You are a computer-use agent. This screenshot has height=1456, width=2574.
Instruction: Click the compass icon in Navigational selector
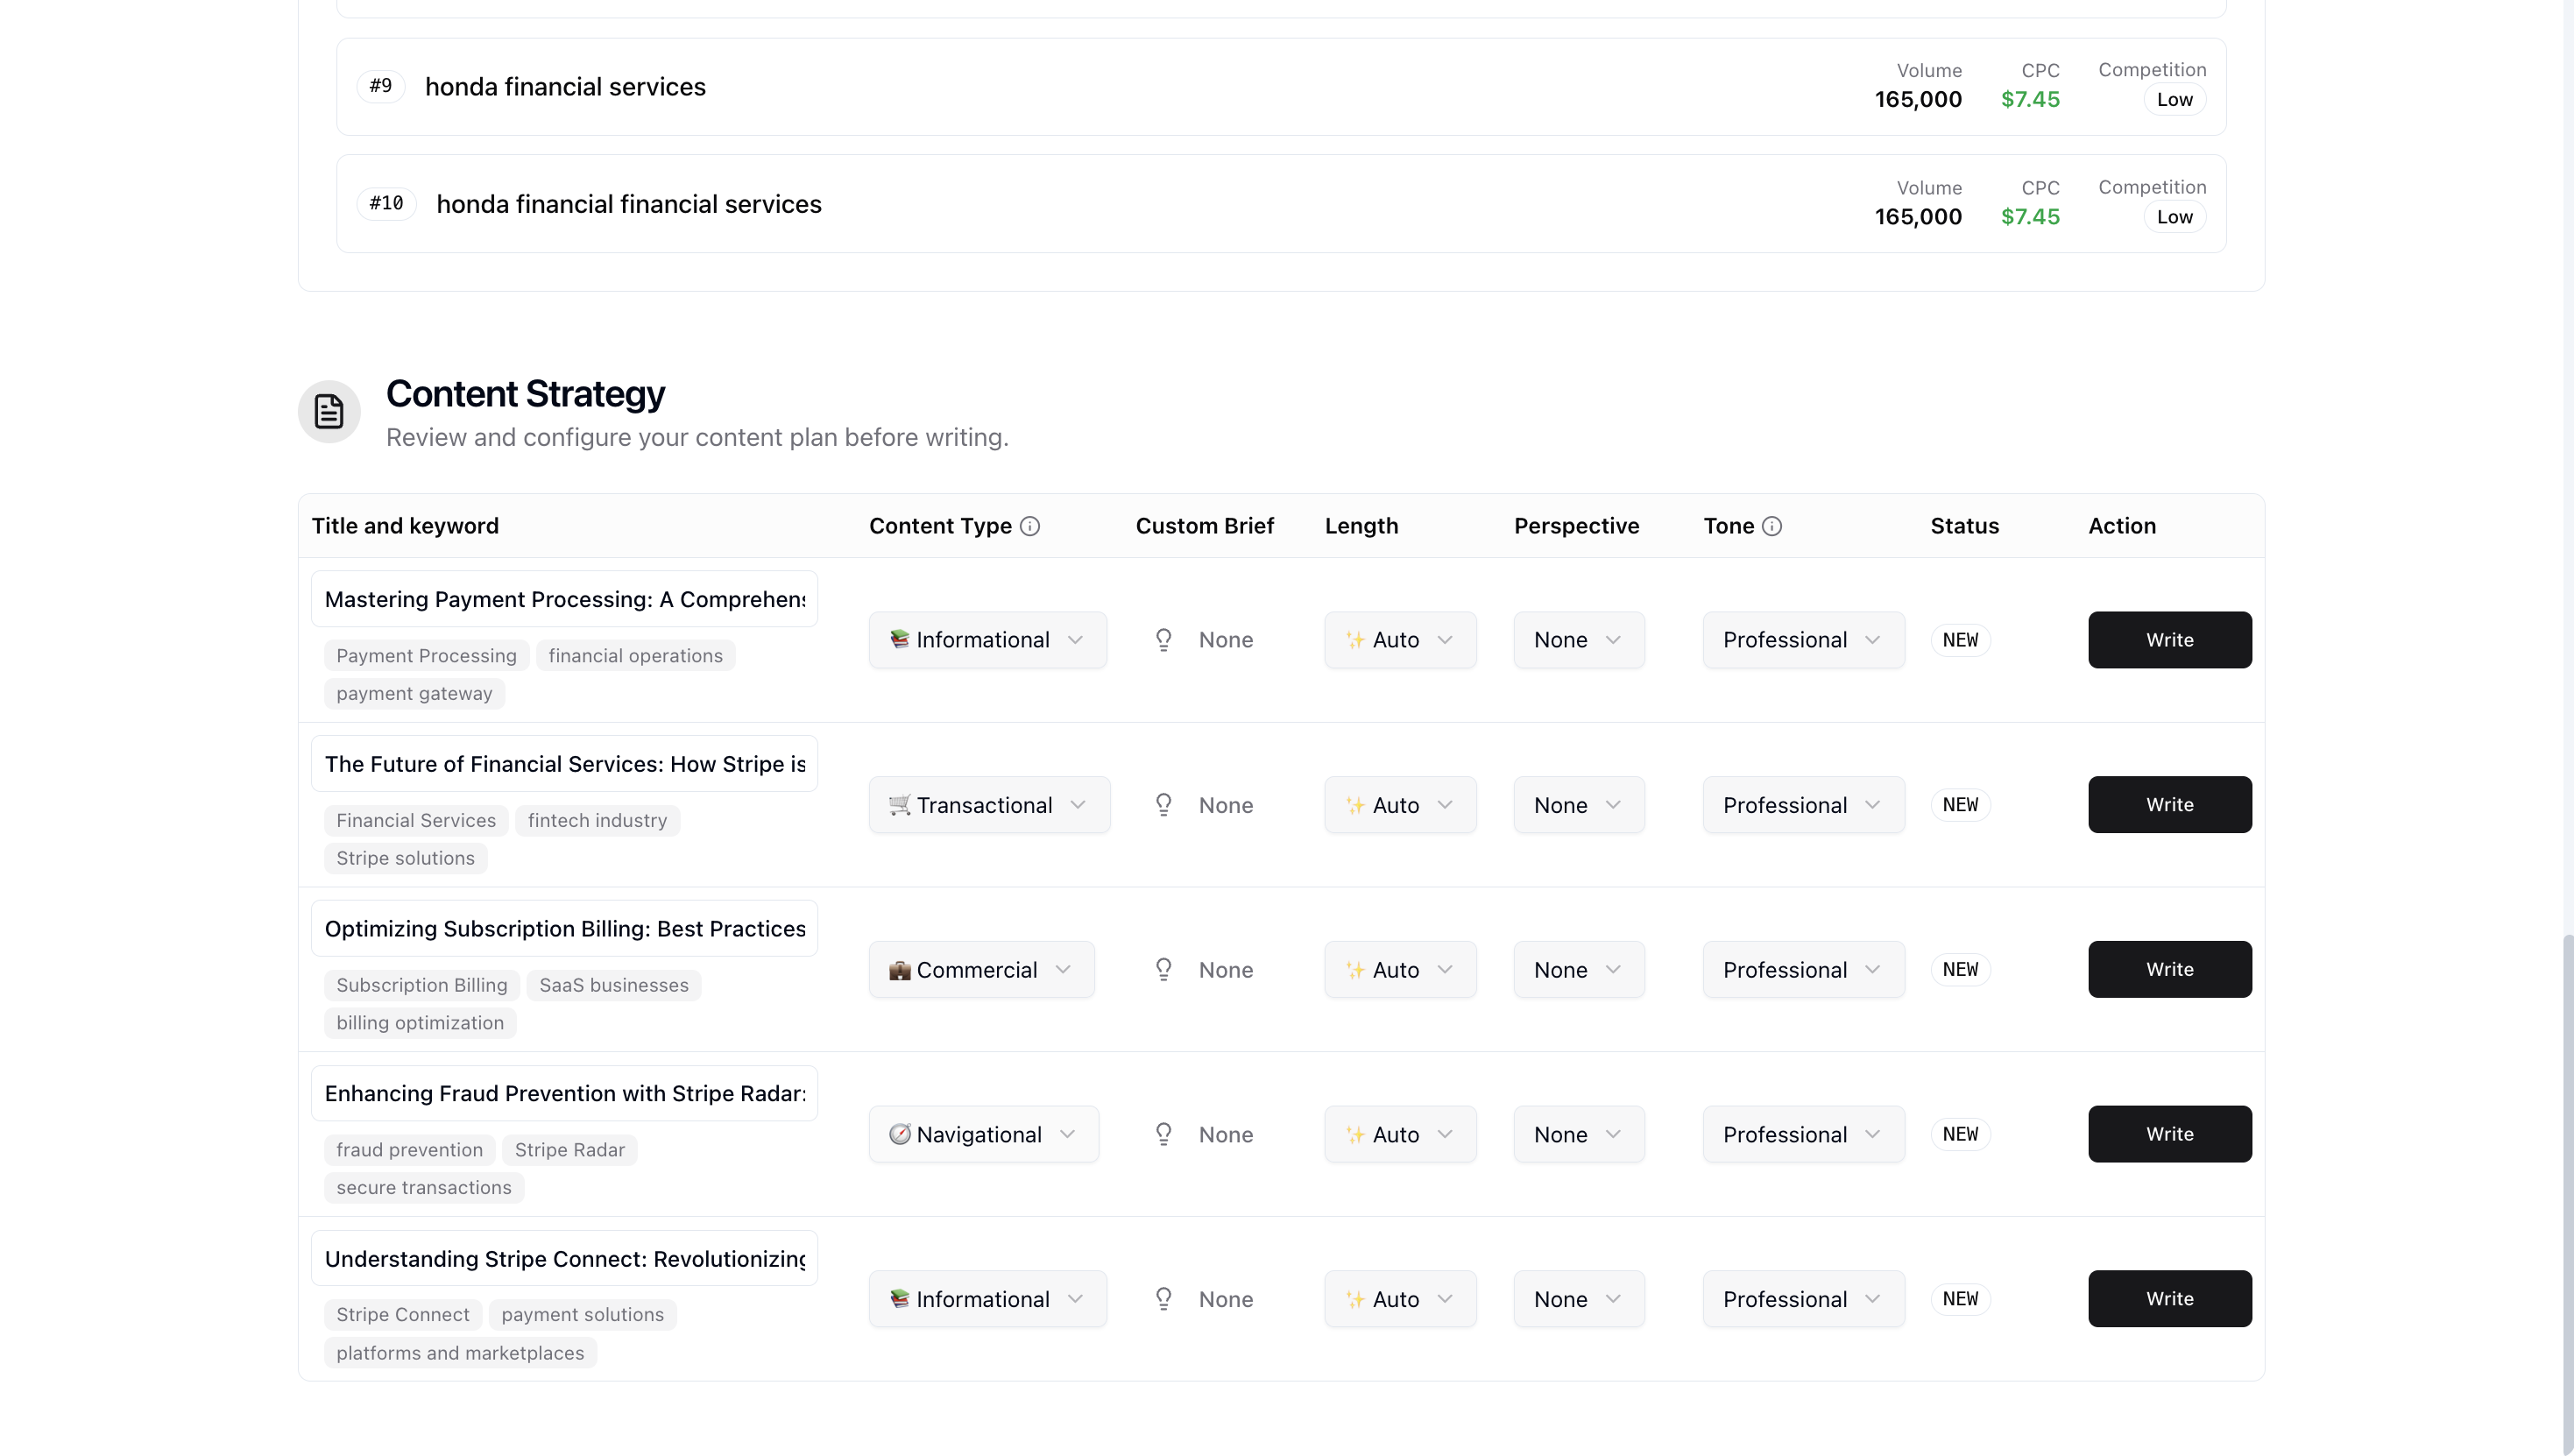coord(899,1134)
